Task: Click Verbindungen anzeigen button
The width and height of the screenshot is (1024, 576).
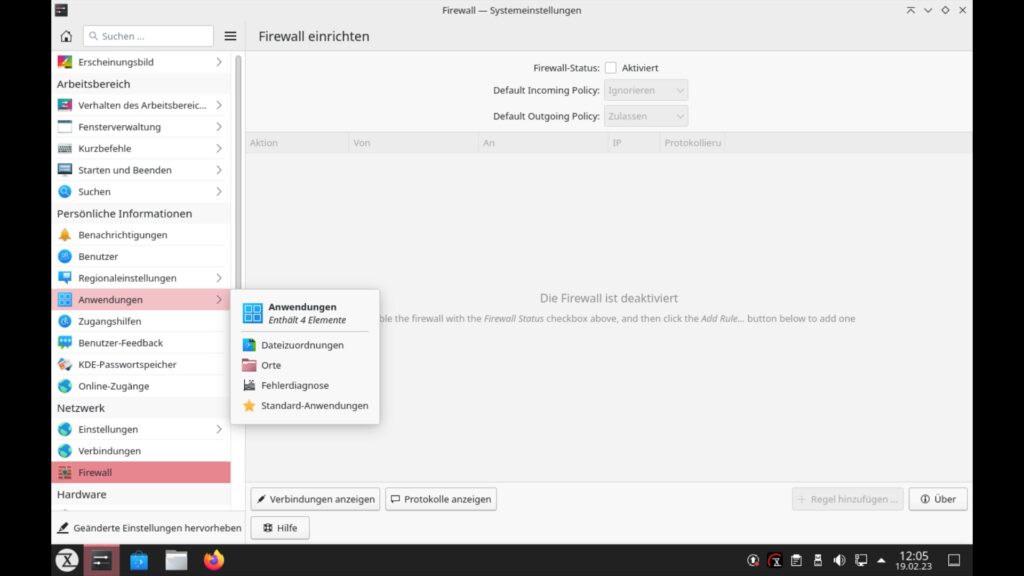Action: pos(315,499)
